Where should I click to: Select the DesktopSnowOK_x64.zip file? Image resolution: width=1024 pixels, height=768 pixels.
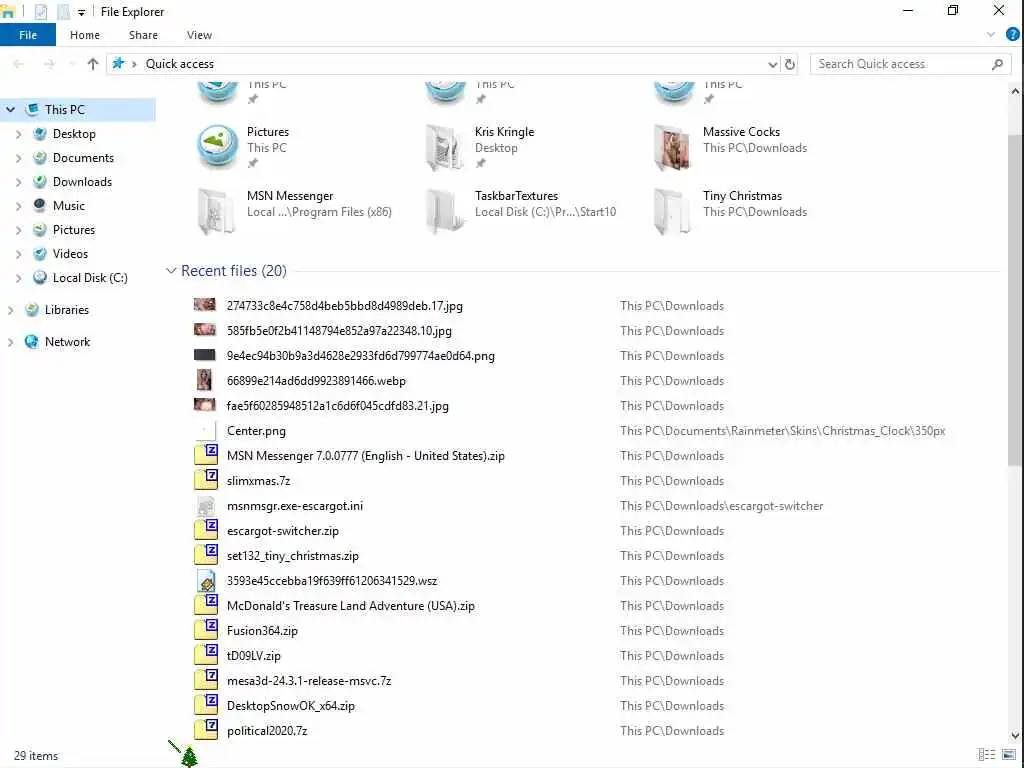coord(291,706)
